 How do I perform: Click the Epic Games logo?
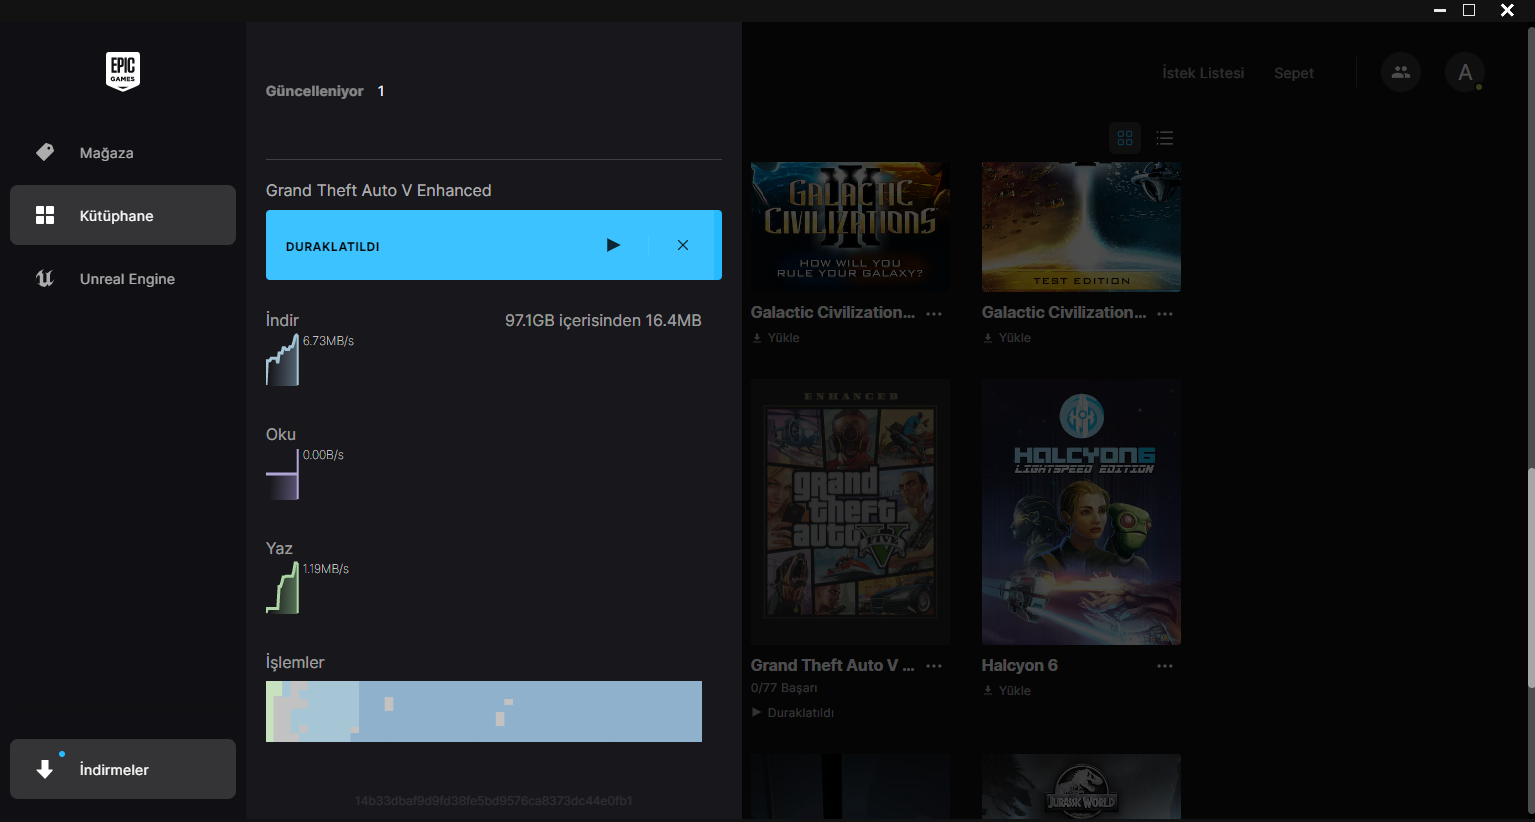pyautogui.click(x=123, y=72)
